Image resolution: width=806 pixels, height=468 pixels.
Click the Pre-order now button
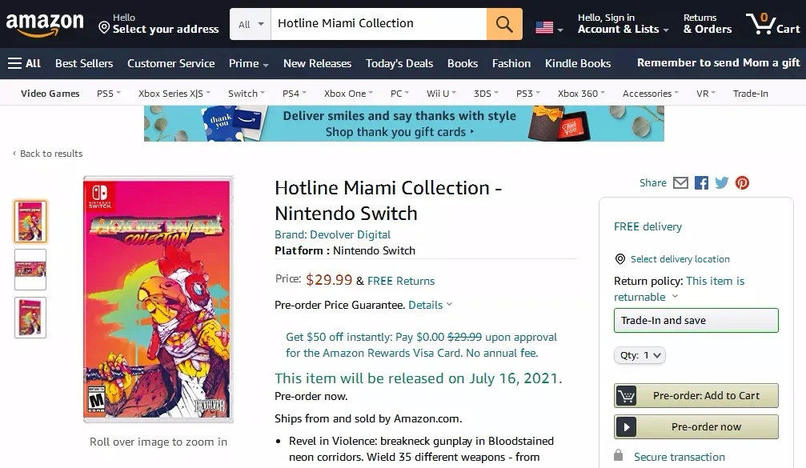point(696,427)
